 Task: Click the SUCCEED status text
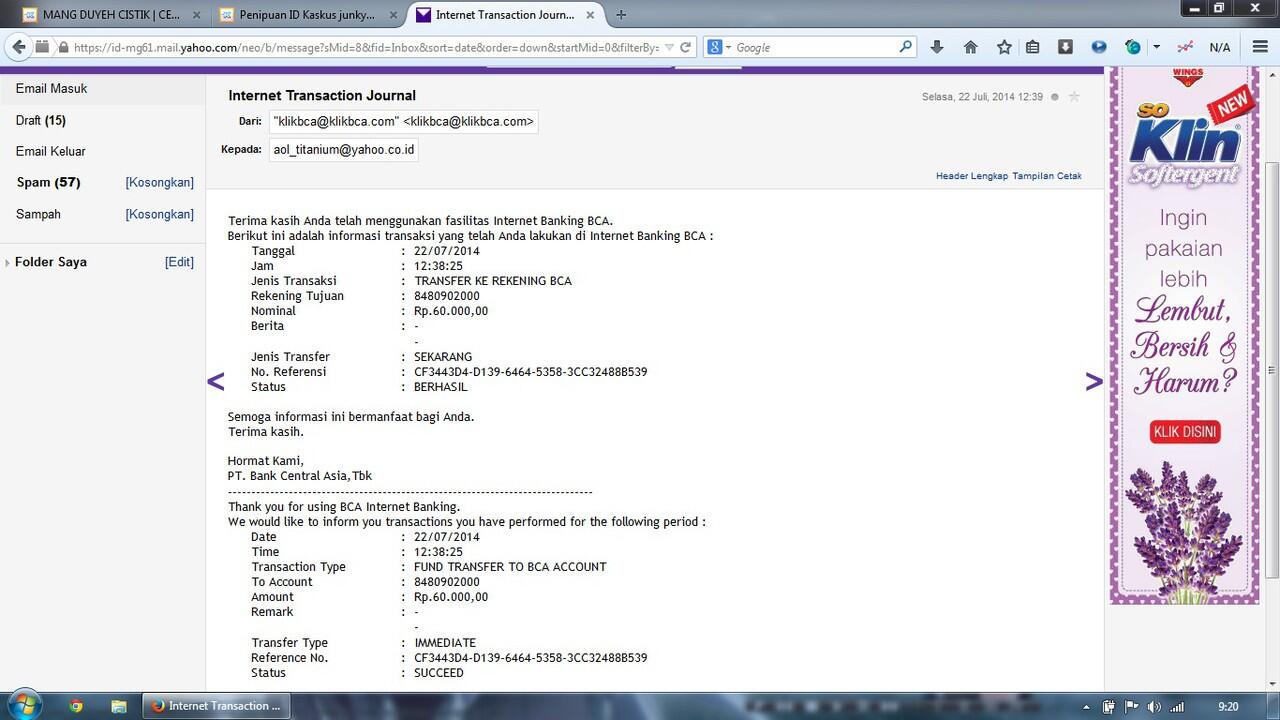pos(439,673)
